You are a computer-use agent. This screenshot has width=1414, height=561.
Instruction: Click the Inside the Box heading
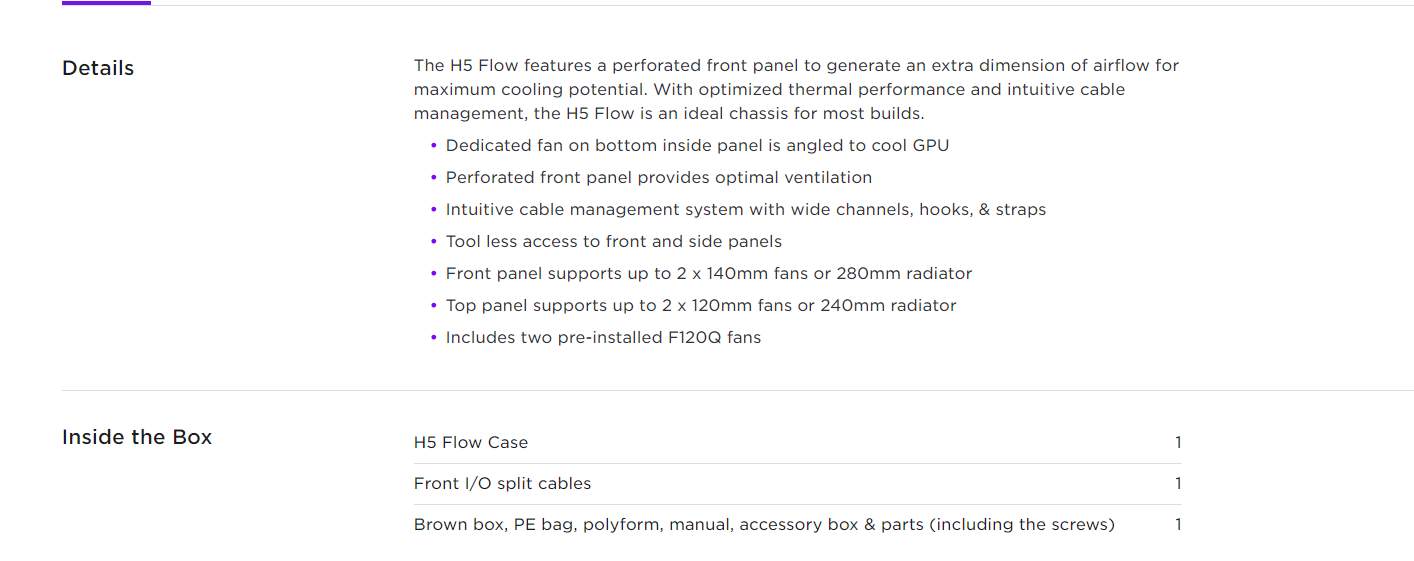pyautogui.click(x=137, y=437)
